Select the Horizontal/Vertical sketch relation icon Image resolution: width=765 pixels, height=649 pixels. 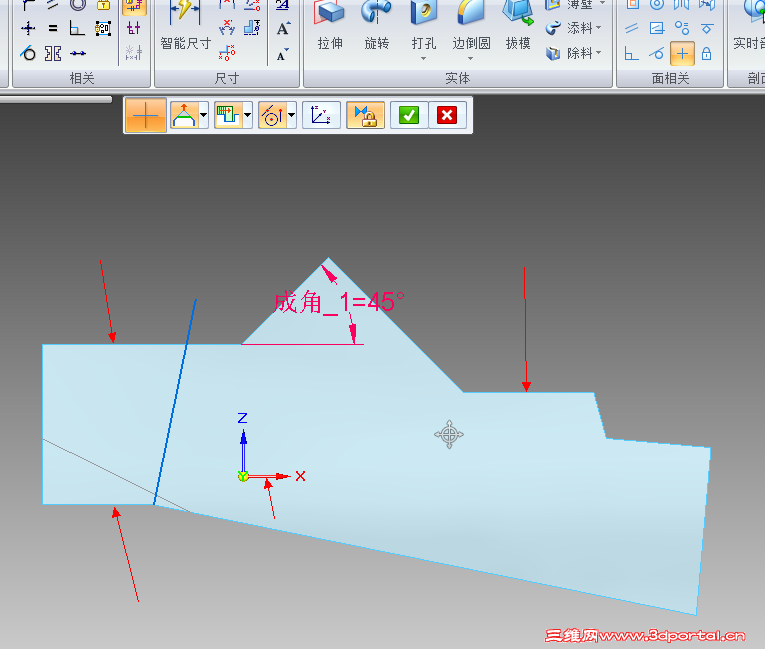point(28,28)
